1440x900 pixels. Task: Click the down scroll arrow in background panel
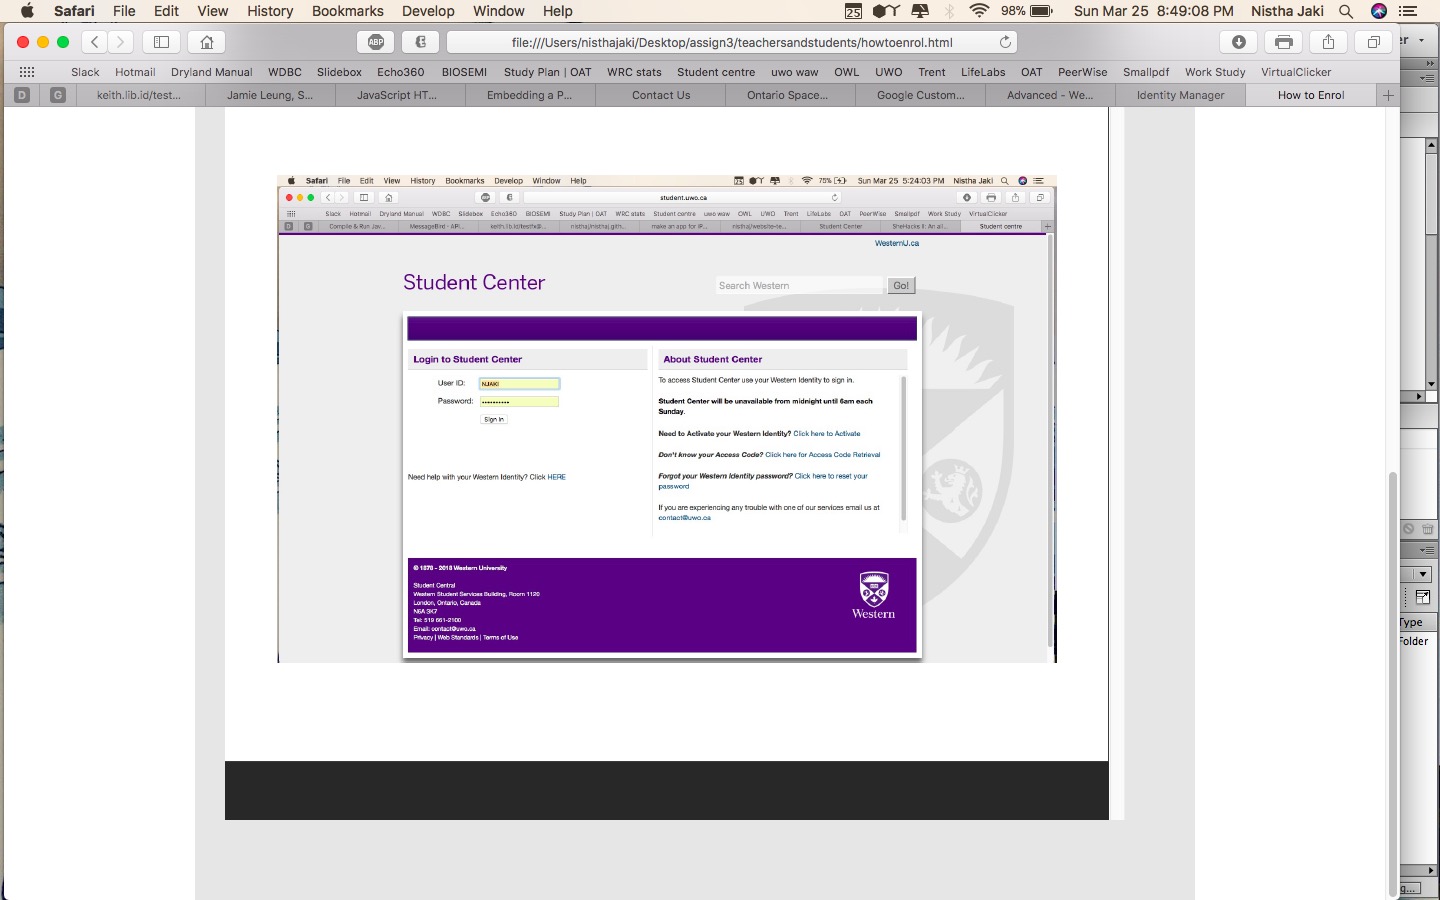[x=1431, y=383]
